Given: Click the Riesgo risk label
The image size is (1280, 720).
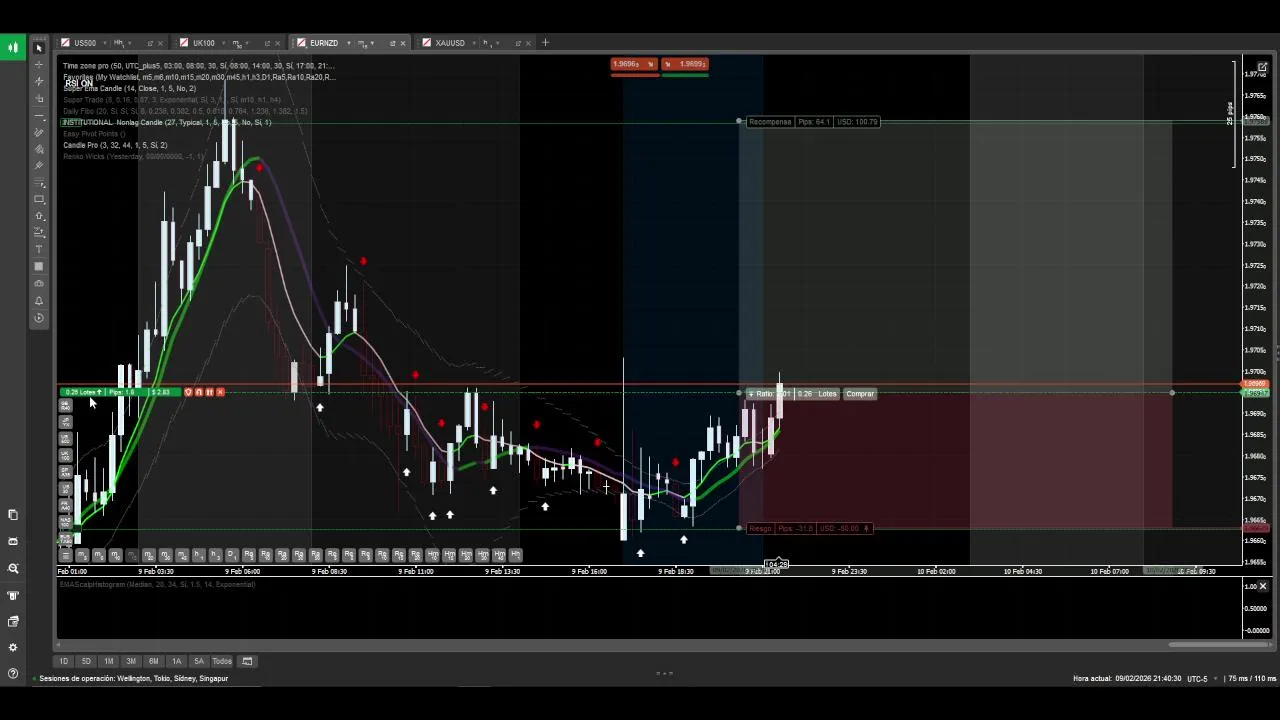Looking at the screenshot, I should click(x=760, y=528).
